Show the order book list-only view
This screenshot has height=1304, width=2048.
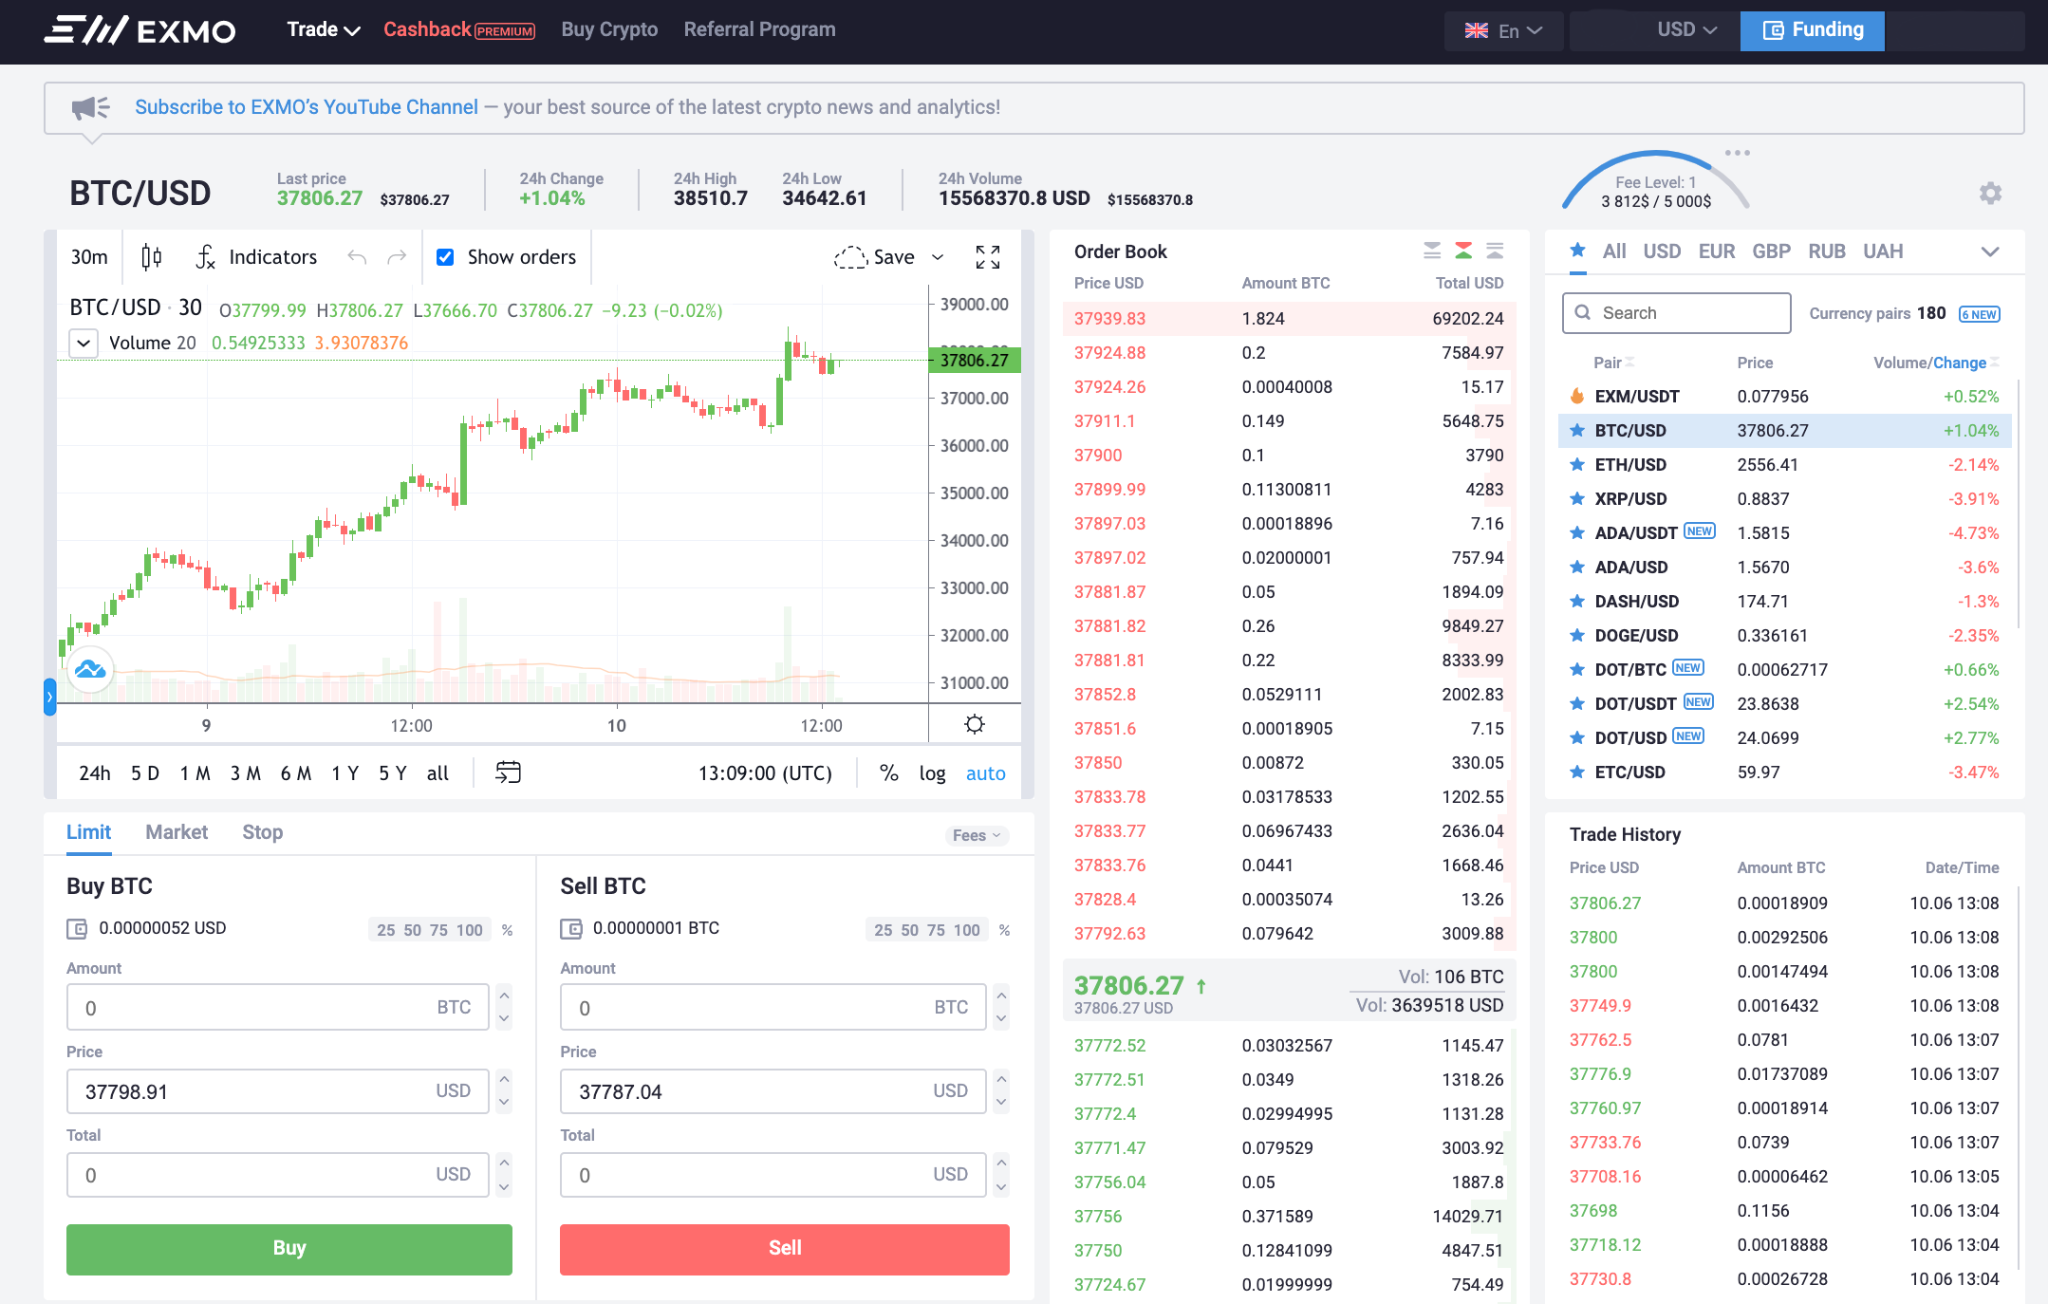pyautogui.click(x=1495, y=250)
